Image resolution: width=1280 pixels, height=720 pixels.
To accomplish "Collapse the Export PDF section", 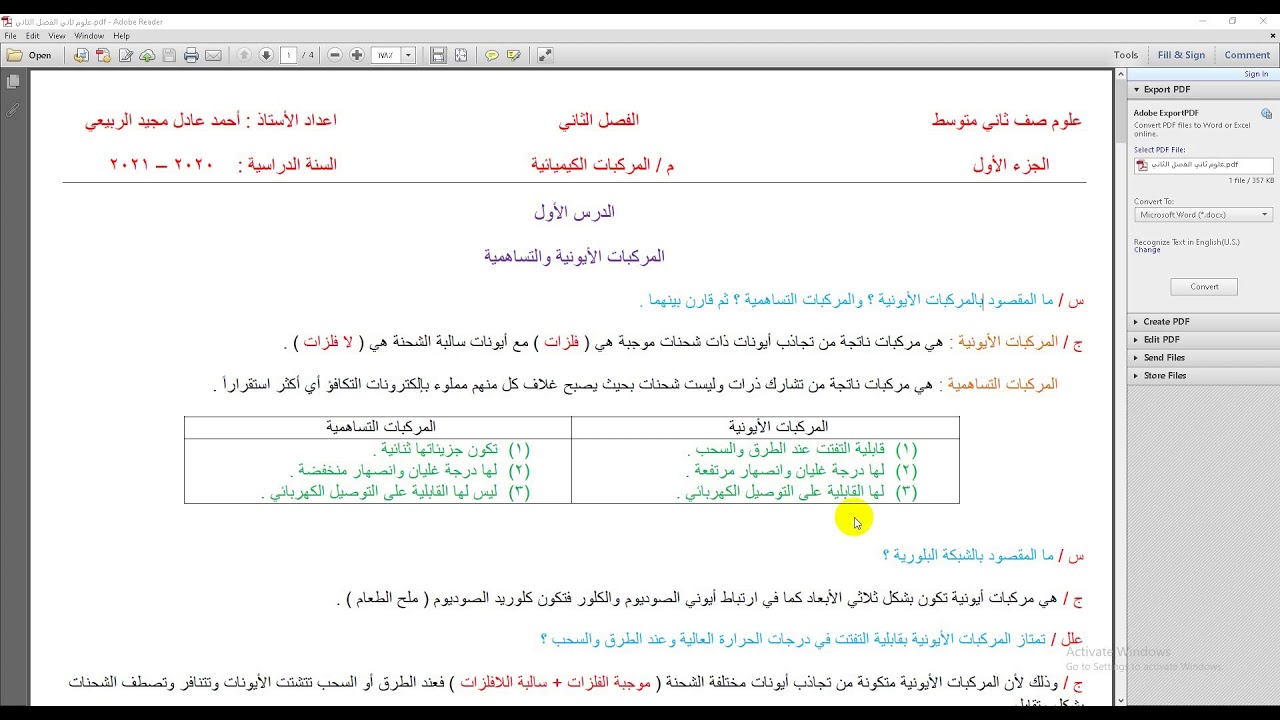I will tap(1203, 89).
